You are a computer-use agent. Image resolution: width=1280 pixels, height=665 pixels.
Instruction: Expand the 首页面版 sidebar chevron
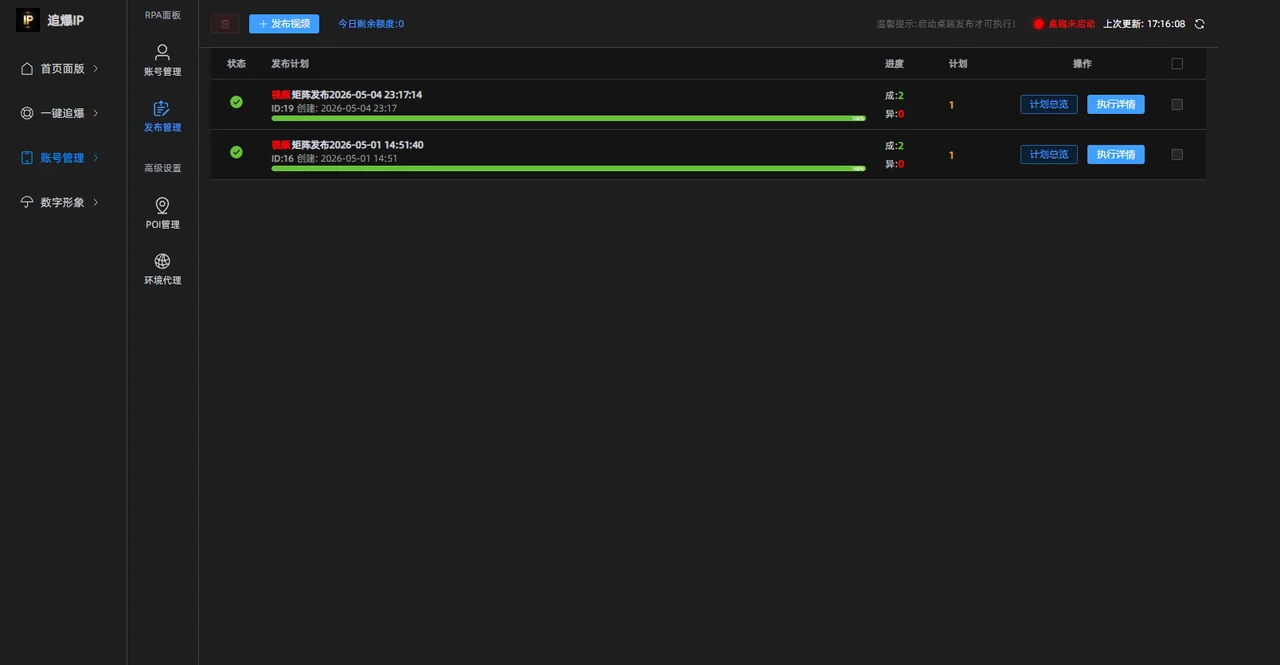tap(96, 69)
